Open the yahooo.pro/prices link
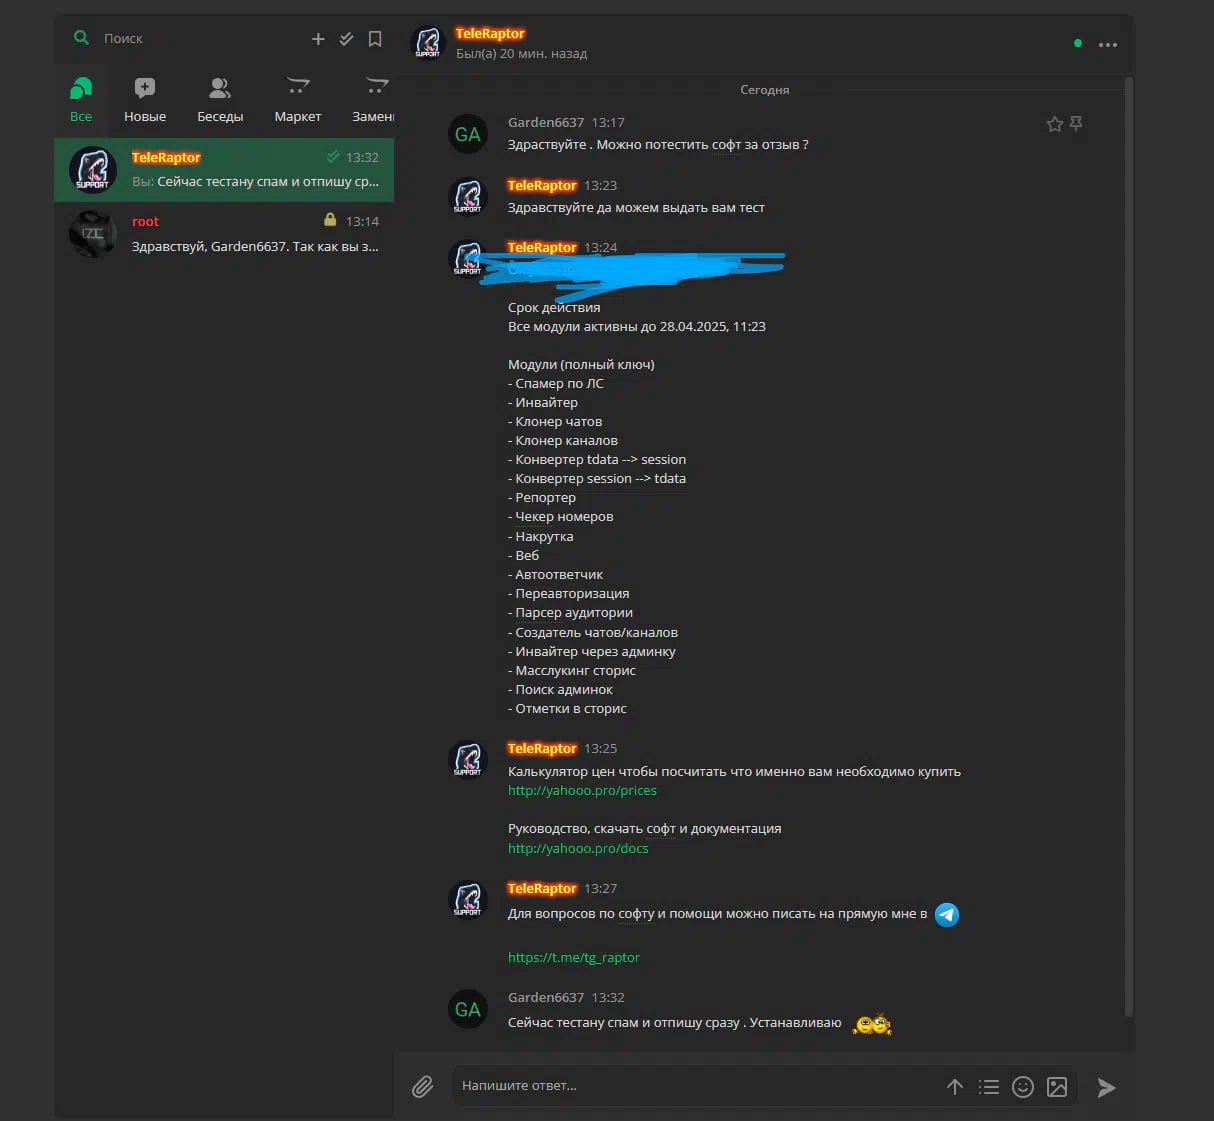This screenshot has height=1121, width=1214. (x=582, y=790)
